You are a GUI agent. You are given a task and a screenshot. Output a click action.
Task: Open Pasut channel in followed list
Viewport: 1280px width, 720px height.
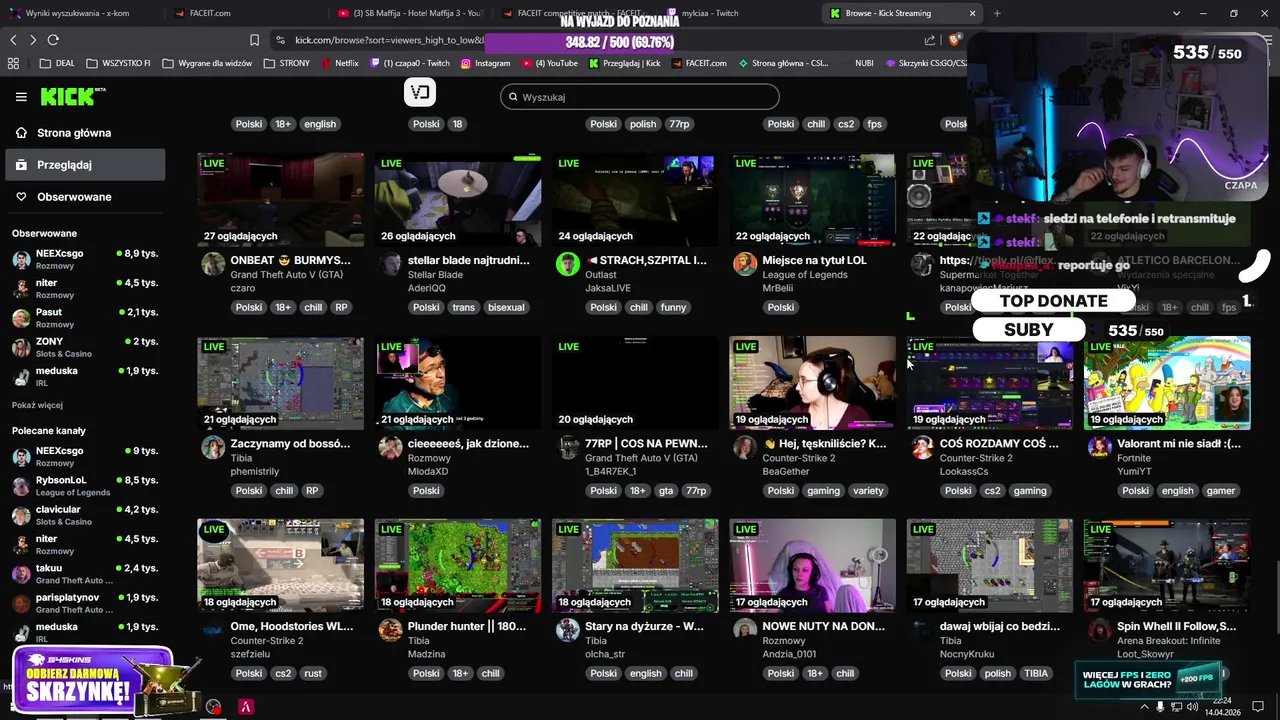(85, 318)
